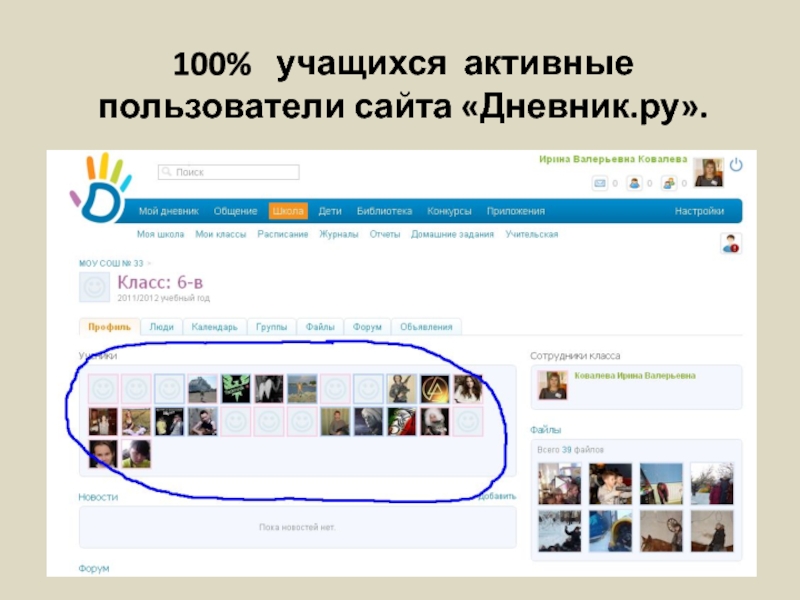Click the user profile avatar at top right

(x=708, y=172)
